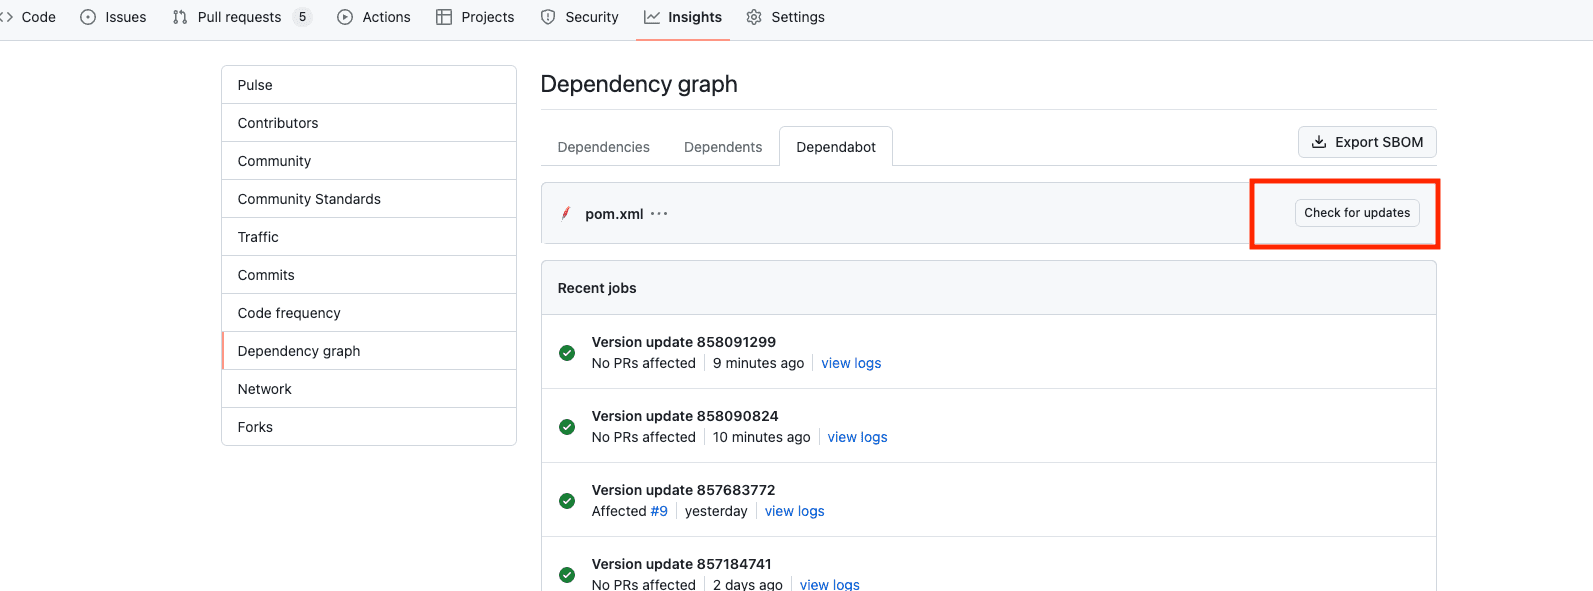Click the red Maven feather icon
1593x591 pixels.
(x=566, y=213)
